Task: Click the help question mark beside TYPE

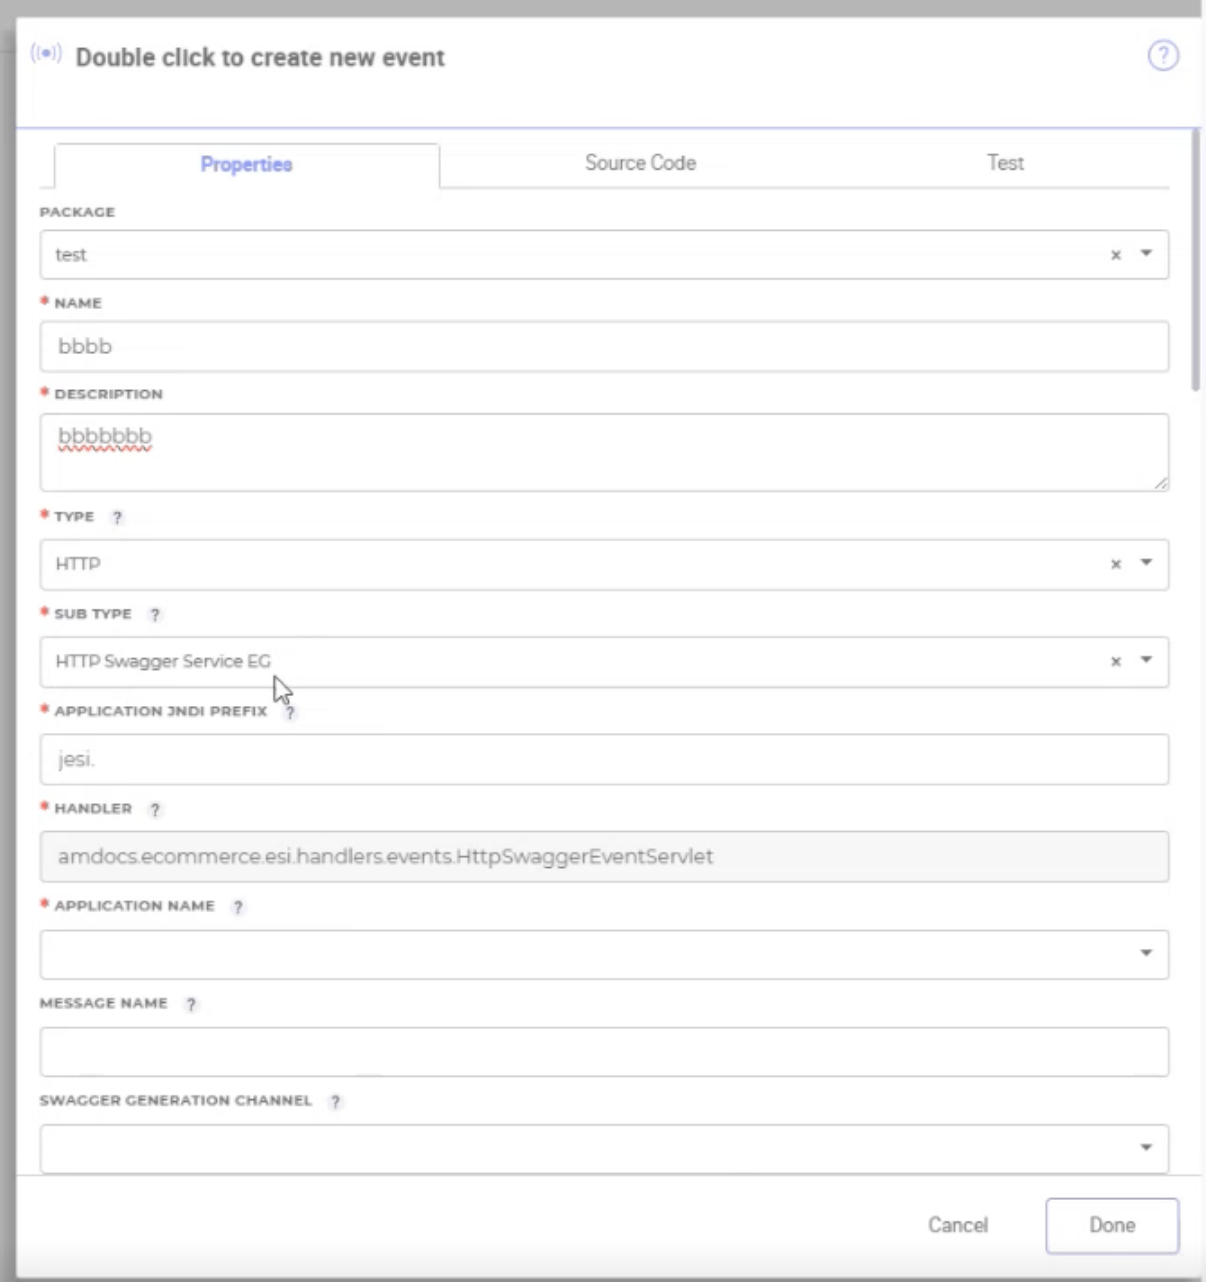Action: pos(117,518)
